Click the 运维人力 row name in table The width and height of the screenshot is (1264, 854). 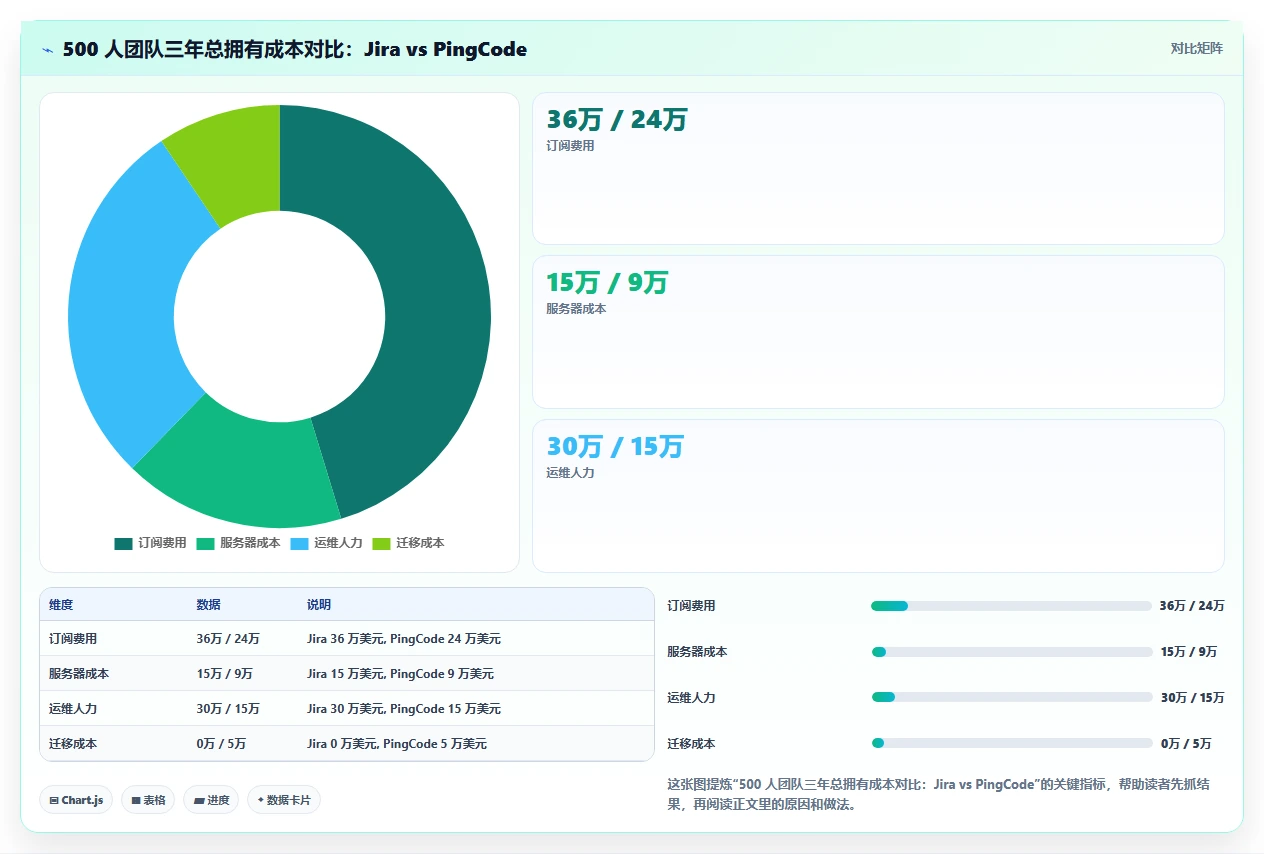pyautogui.click(x=73, y=708)
